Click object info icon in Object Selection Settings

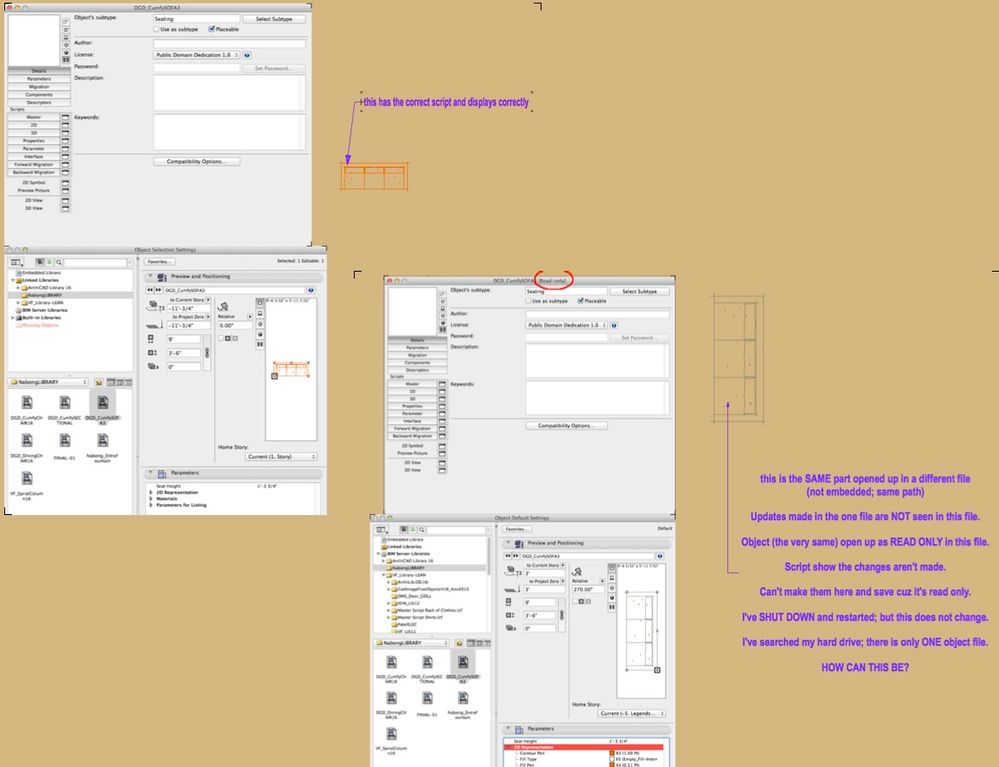point(311,290)
